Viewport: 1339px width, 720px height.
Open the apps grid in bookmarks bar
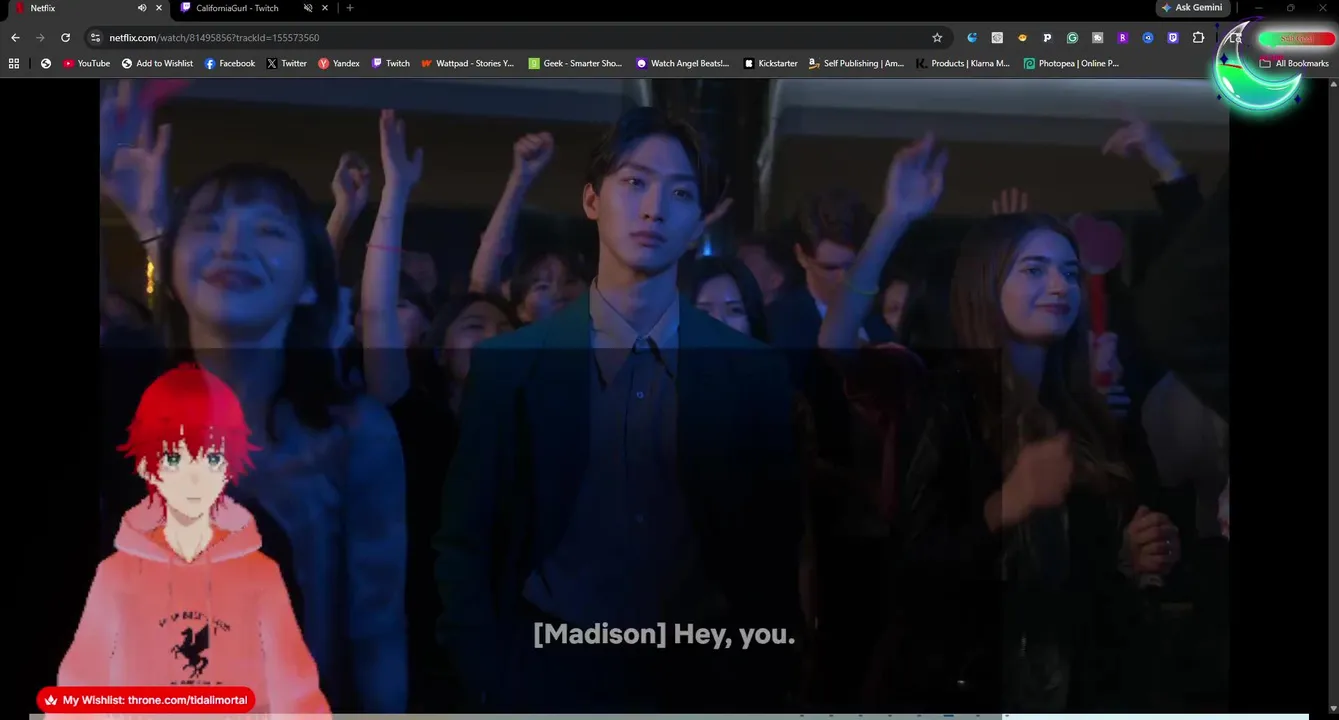[x=14, y=63]
